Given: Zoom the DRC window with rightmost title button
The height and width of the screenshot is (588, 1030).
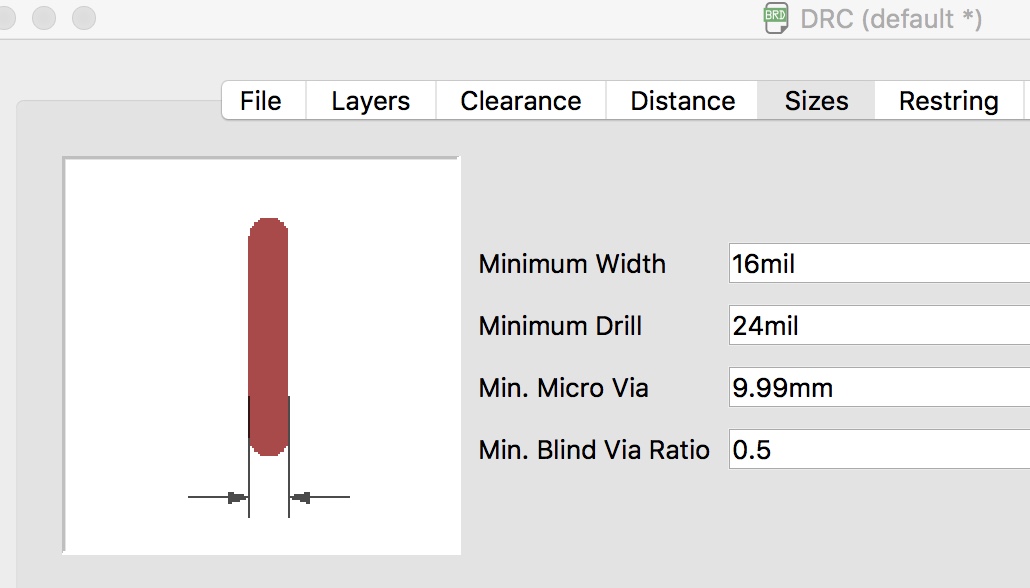Looking at the screenshot, I should tap(84, 18).
